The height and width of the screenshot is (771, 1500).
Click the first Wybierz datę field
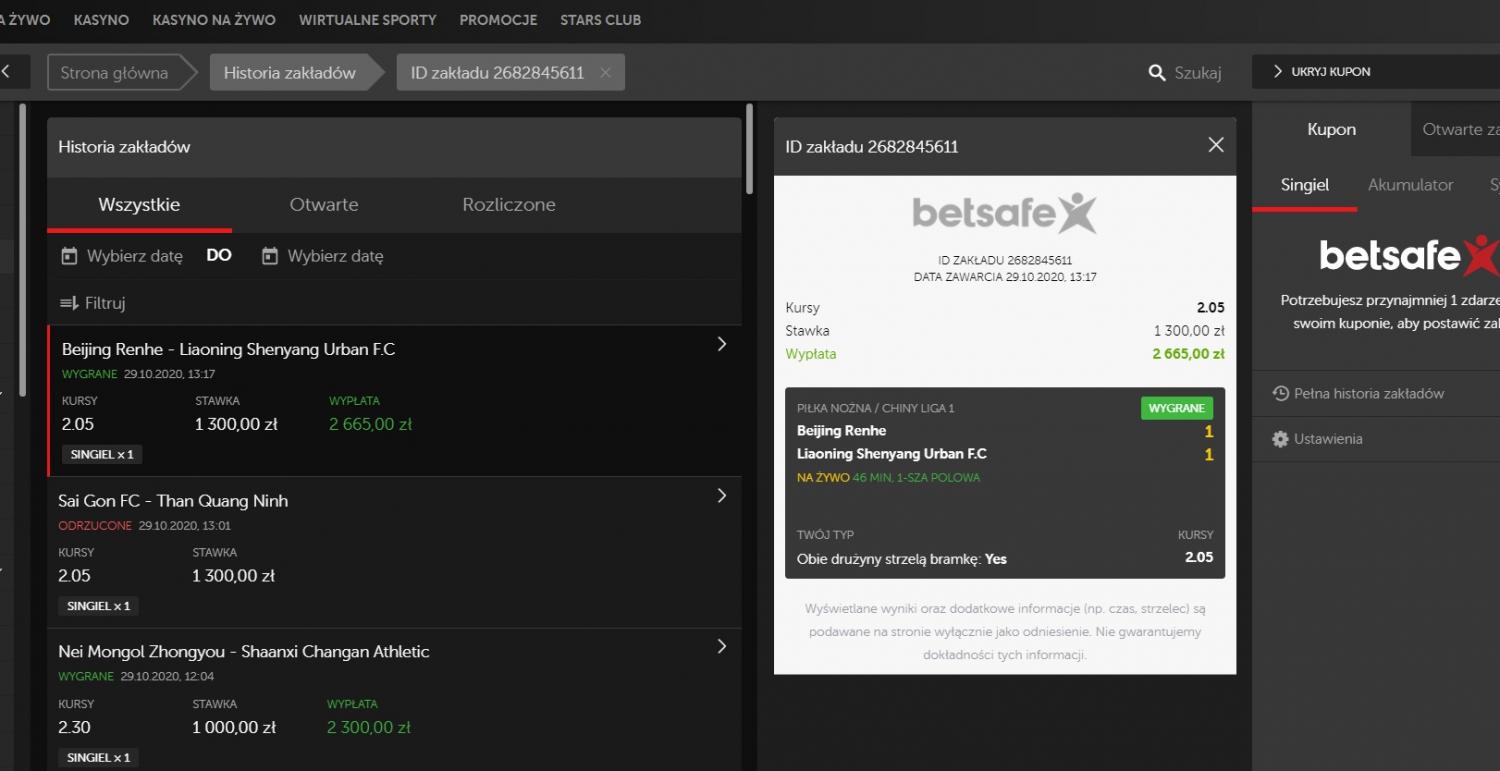[x=122, y=256]
